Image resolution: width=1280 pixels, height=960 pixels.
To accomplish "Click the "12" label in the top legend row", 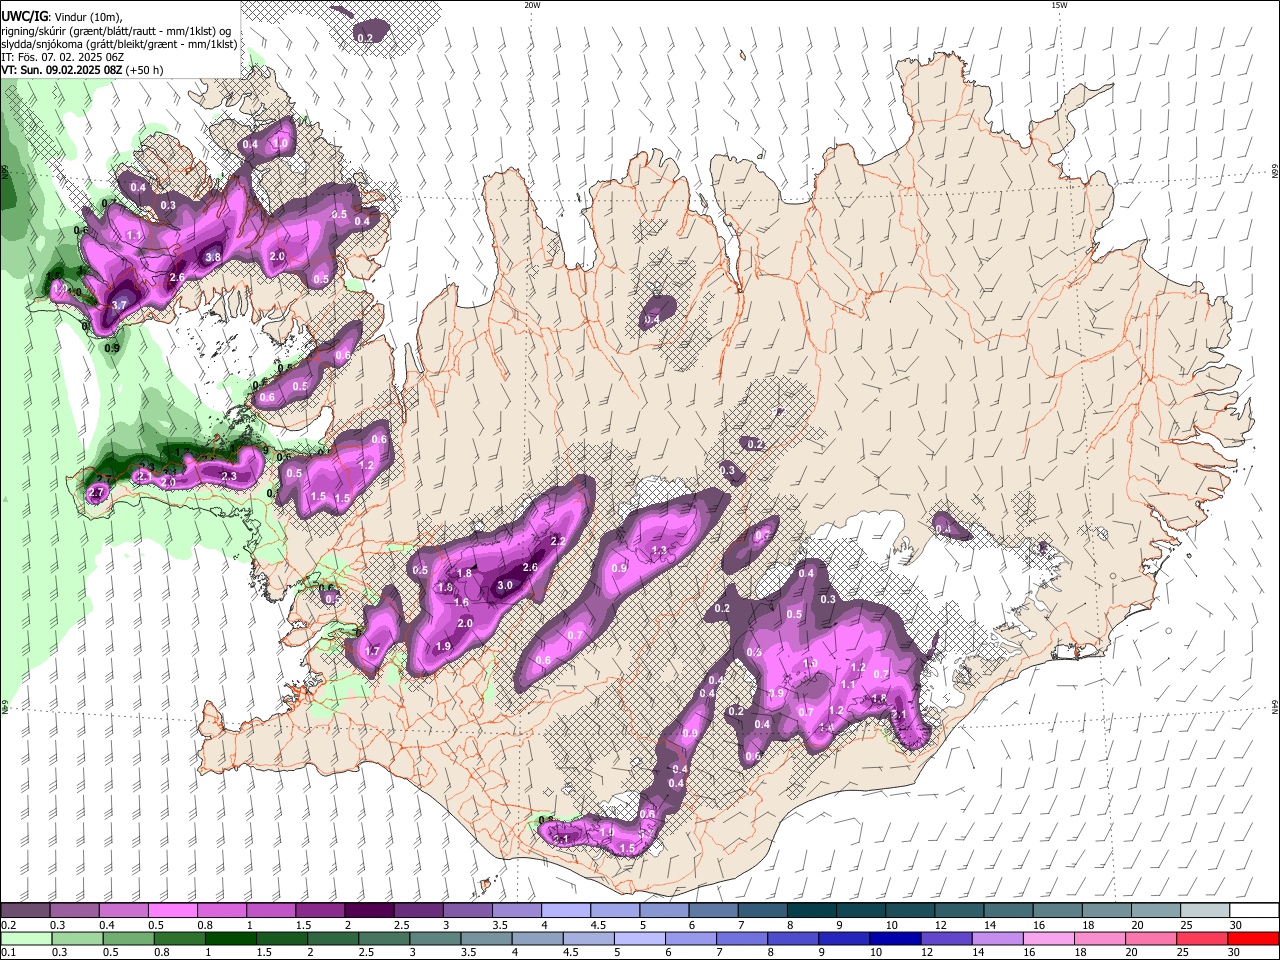I will point(940,925).
